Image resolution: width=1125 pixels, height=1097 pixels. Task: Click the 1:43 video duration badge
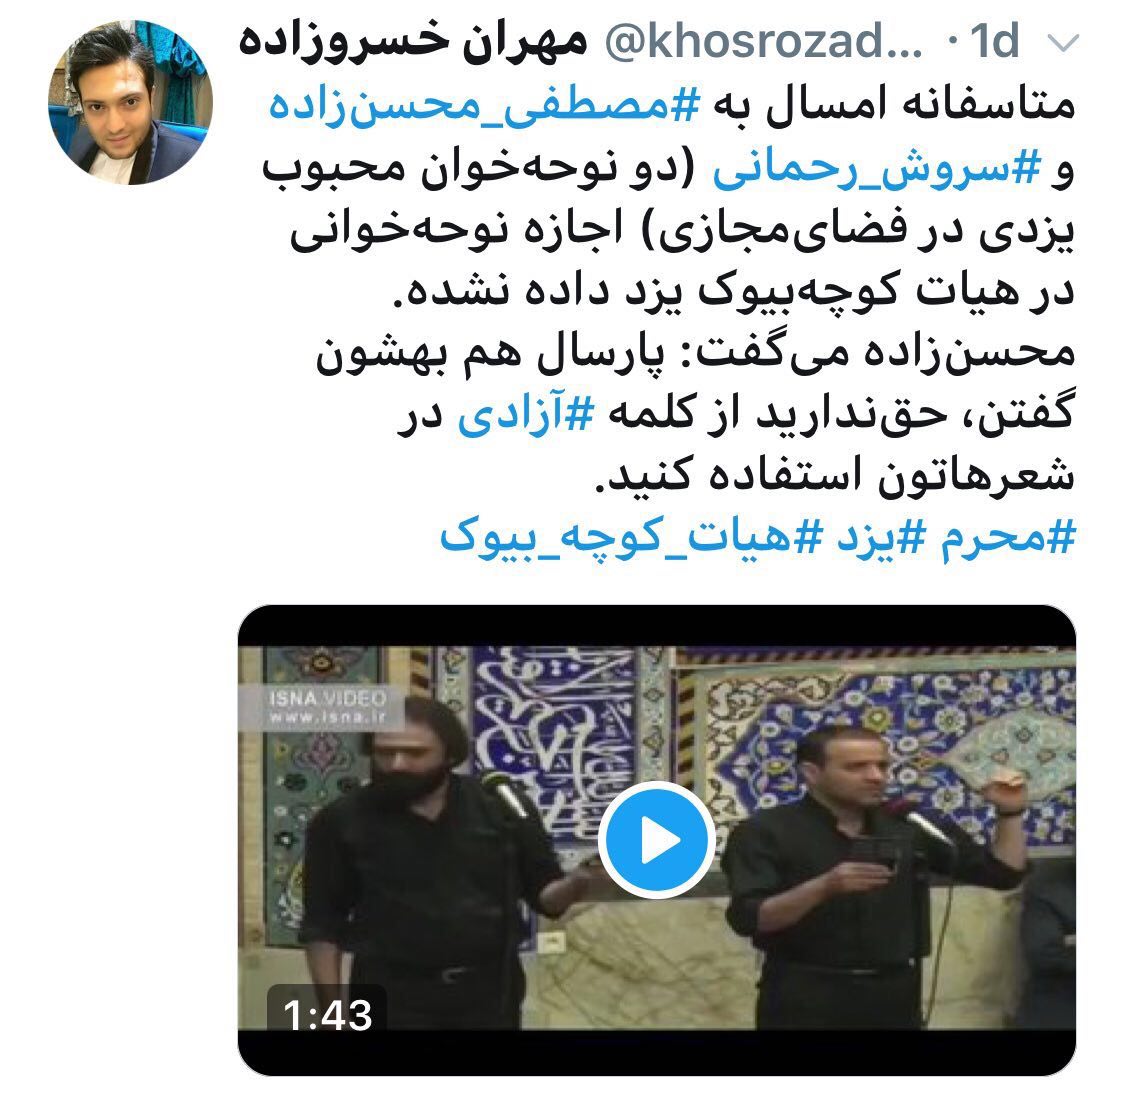[327, 1013]
